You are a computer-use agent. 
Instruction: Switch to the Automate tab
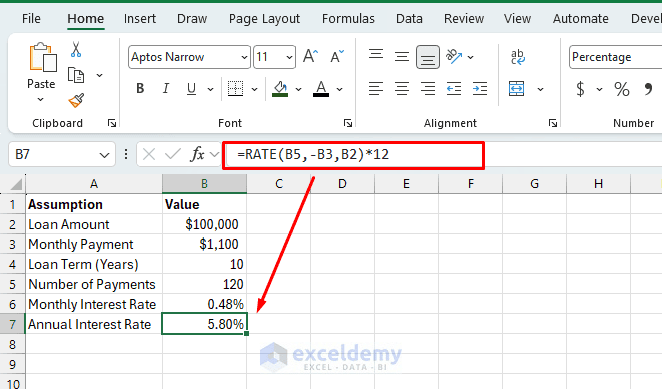click(x=581, y=19)
